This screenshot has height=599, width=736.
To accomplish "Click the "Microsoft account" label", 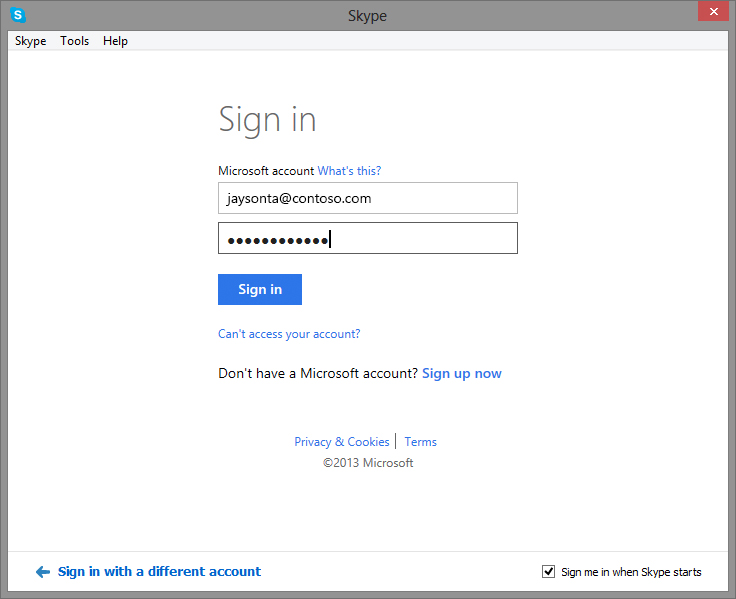I will (x=266, y=171).
